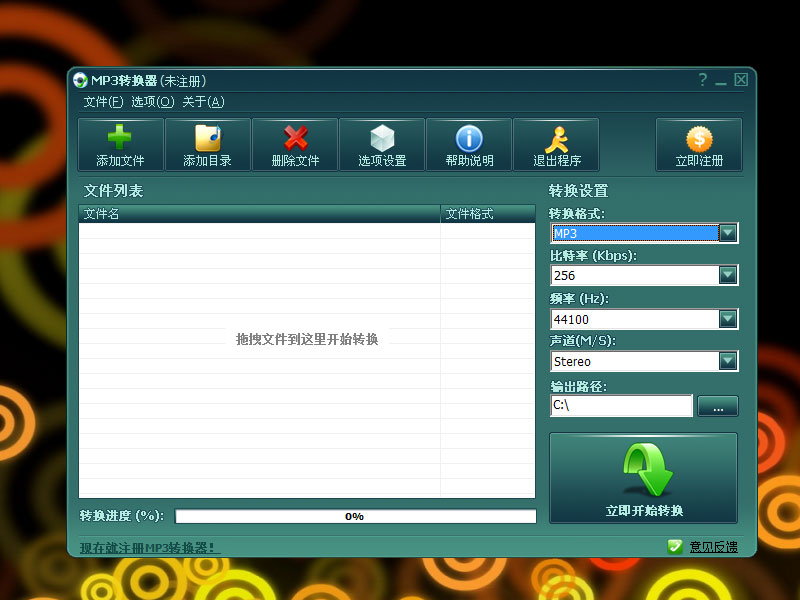Click the red X Delete File icon
This screenshot has width=800, height=600.
click(295, 138)
